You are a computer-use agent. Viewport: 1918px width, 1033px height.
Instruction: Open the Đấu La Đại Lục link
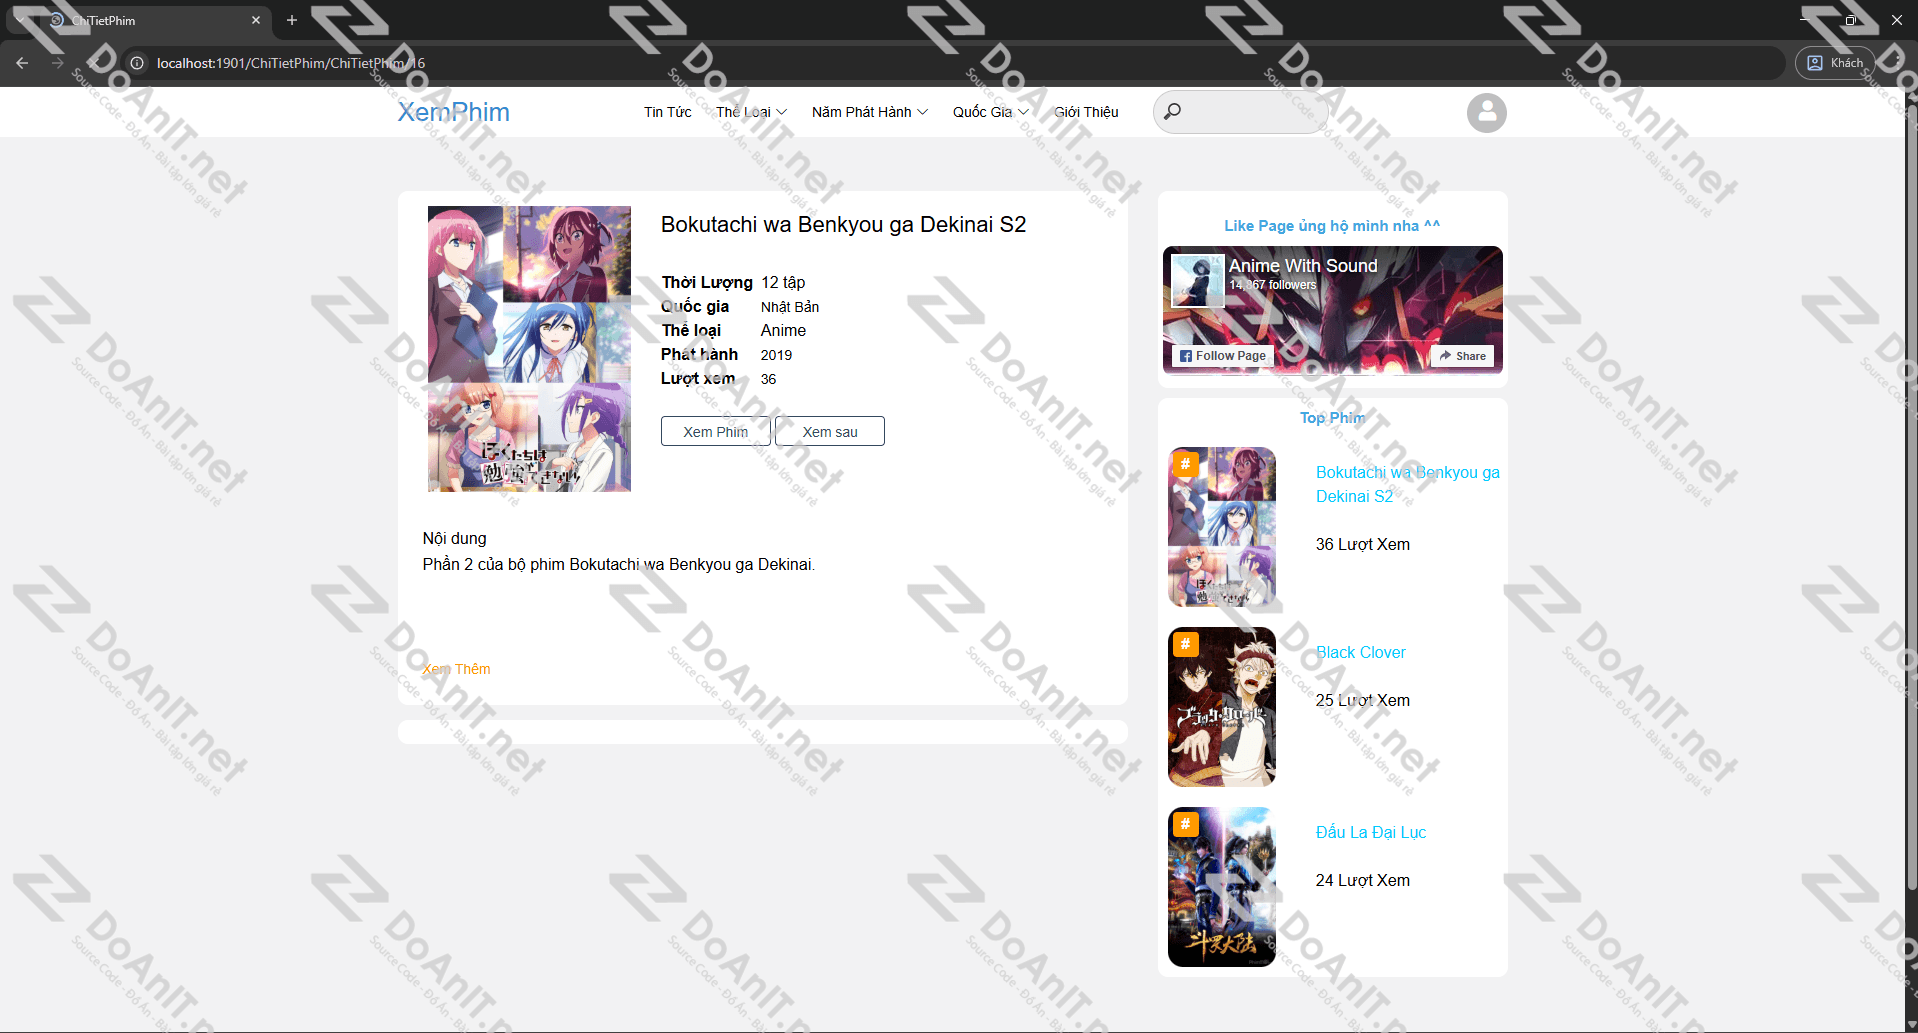coord(1370,832)
